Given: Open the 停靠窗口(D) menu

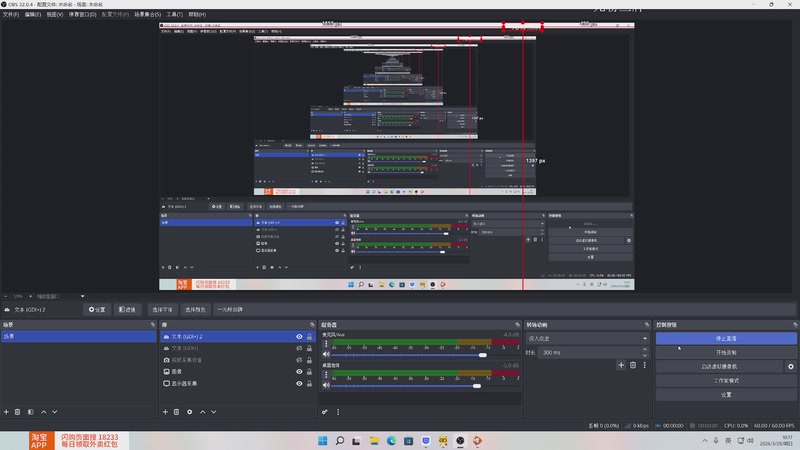Looking at the screenshot, I should (x=82, y=14).
